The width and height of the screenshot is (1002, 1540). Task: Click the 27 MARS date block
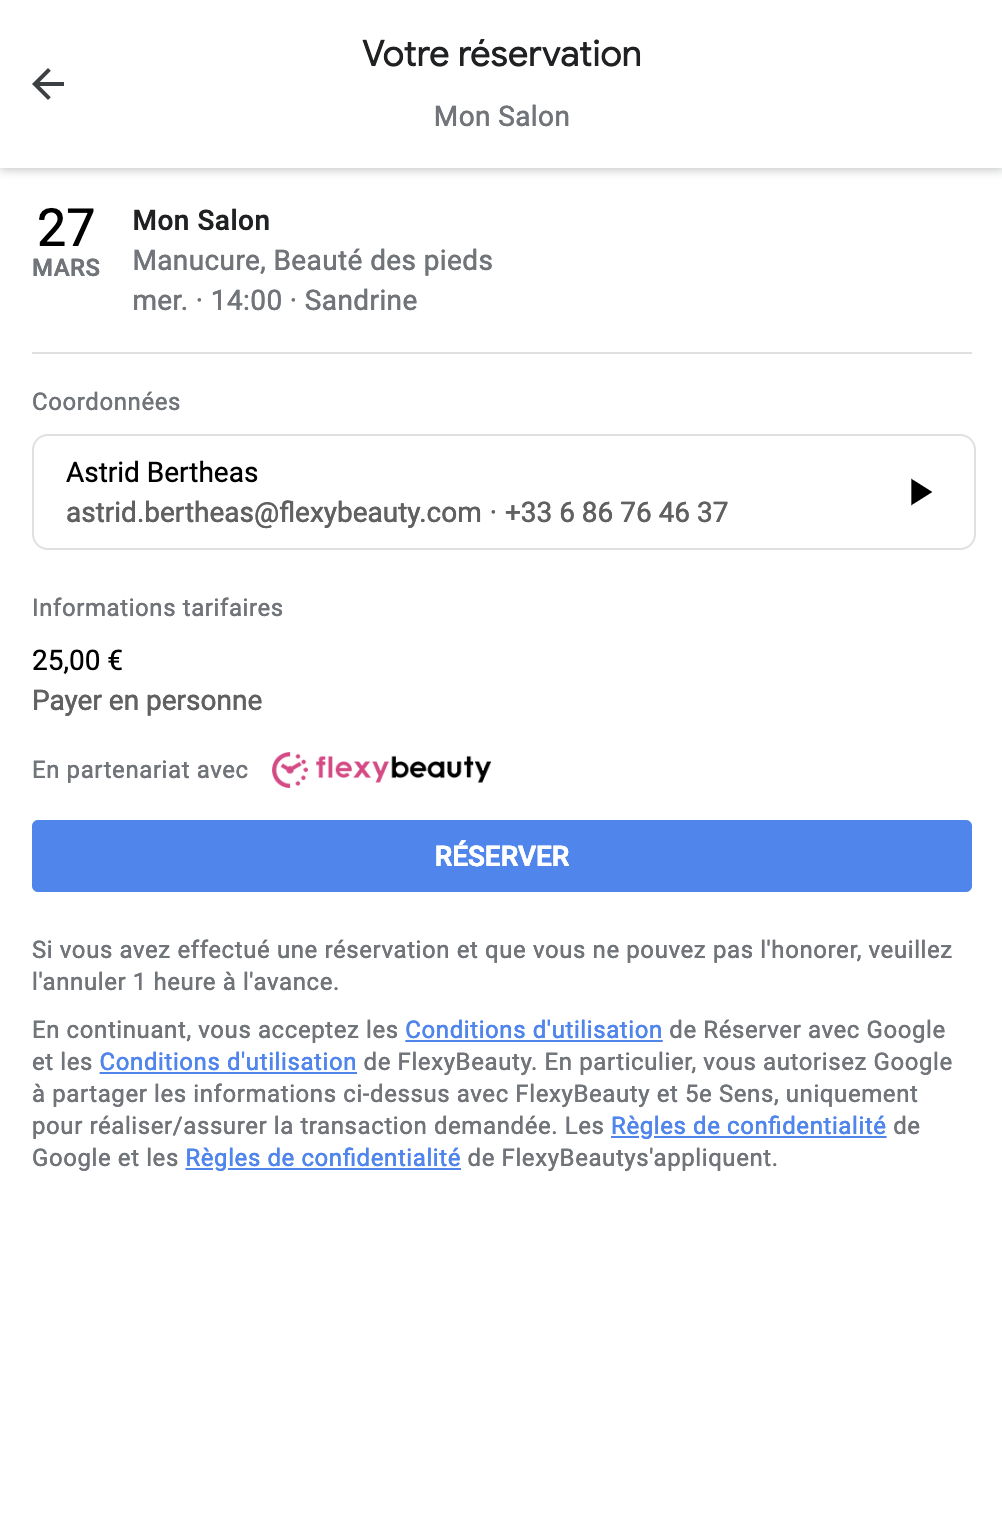(x=66, y=243)
